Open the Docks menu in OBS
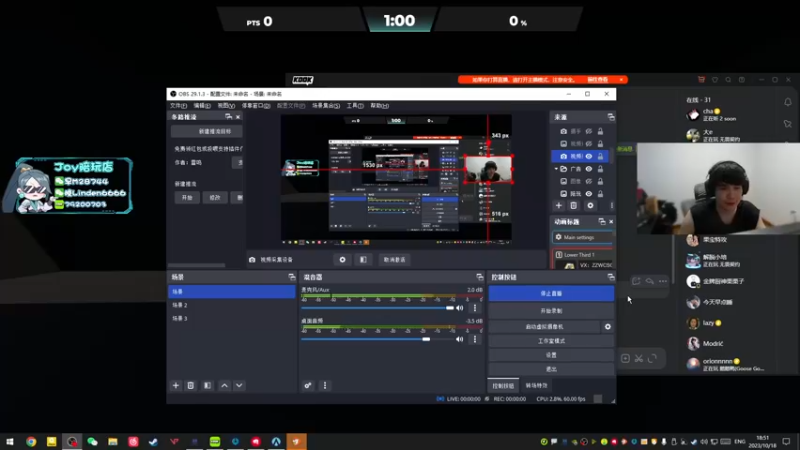The image size is (800, 450). point(256,106)
